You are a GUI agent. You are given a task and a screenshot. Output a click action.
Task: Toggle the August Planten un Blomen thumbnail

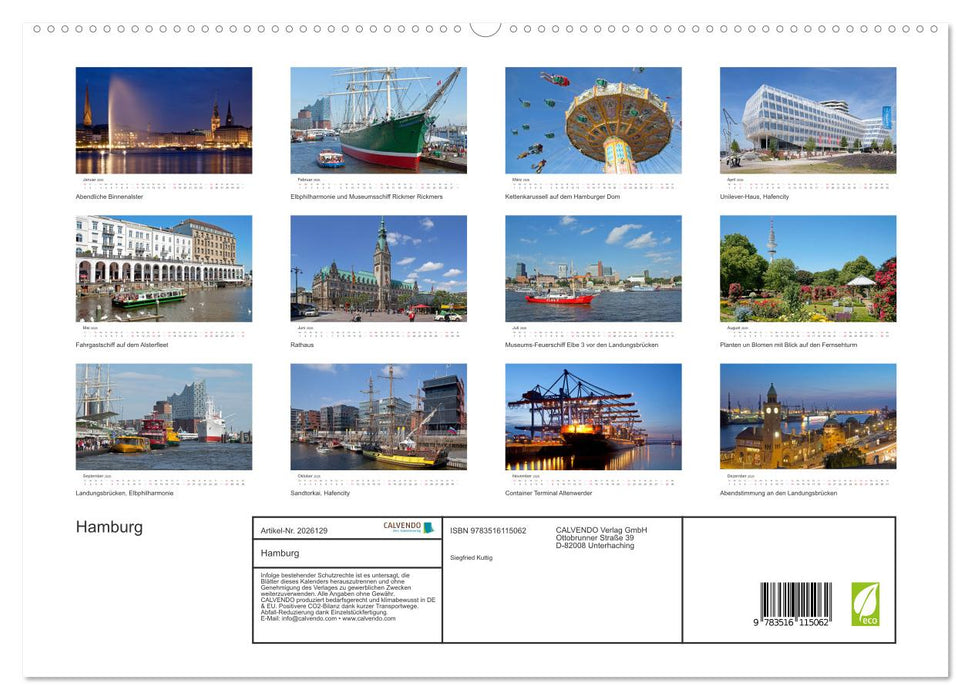(x=806, y=268)
